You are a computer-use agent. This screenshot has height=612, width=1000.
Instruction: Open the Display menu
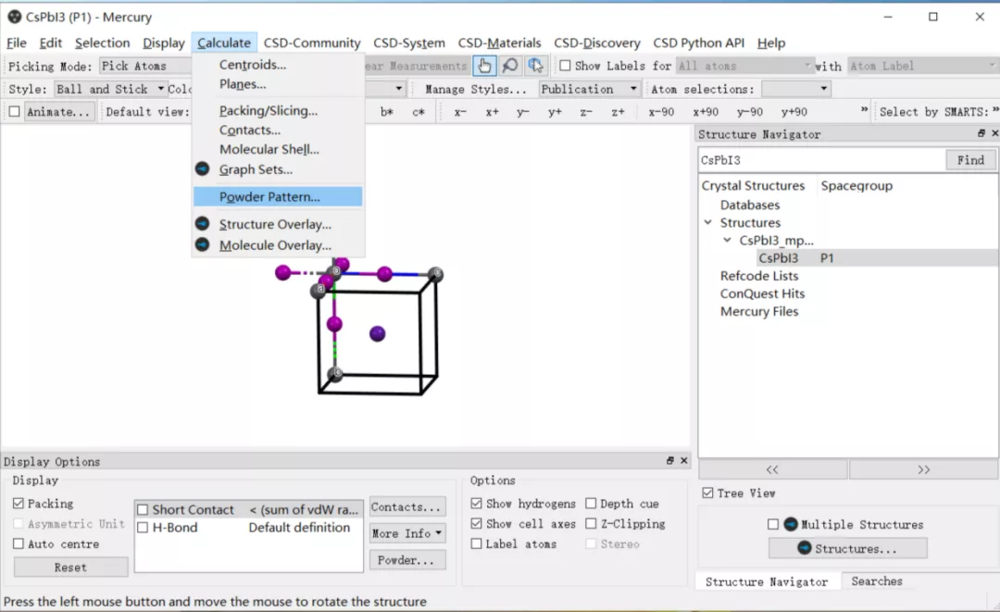pyautogui.click(x=163, y=43)
